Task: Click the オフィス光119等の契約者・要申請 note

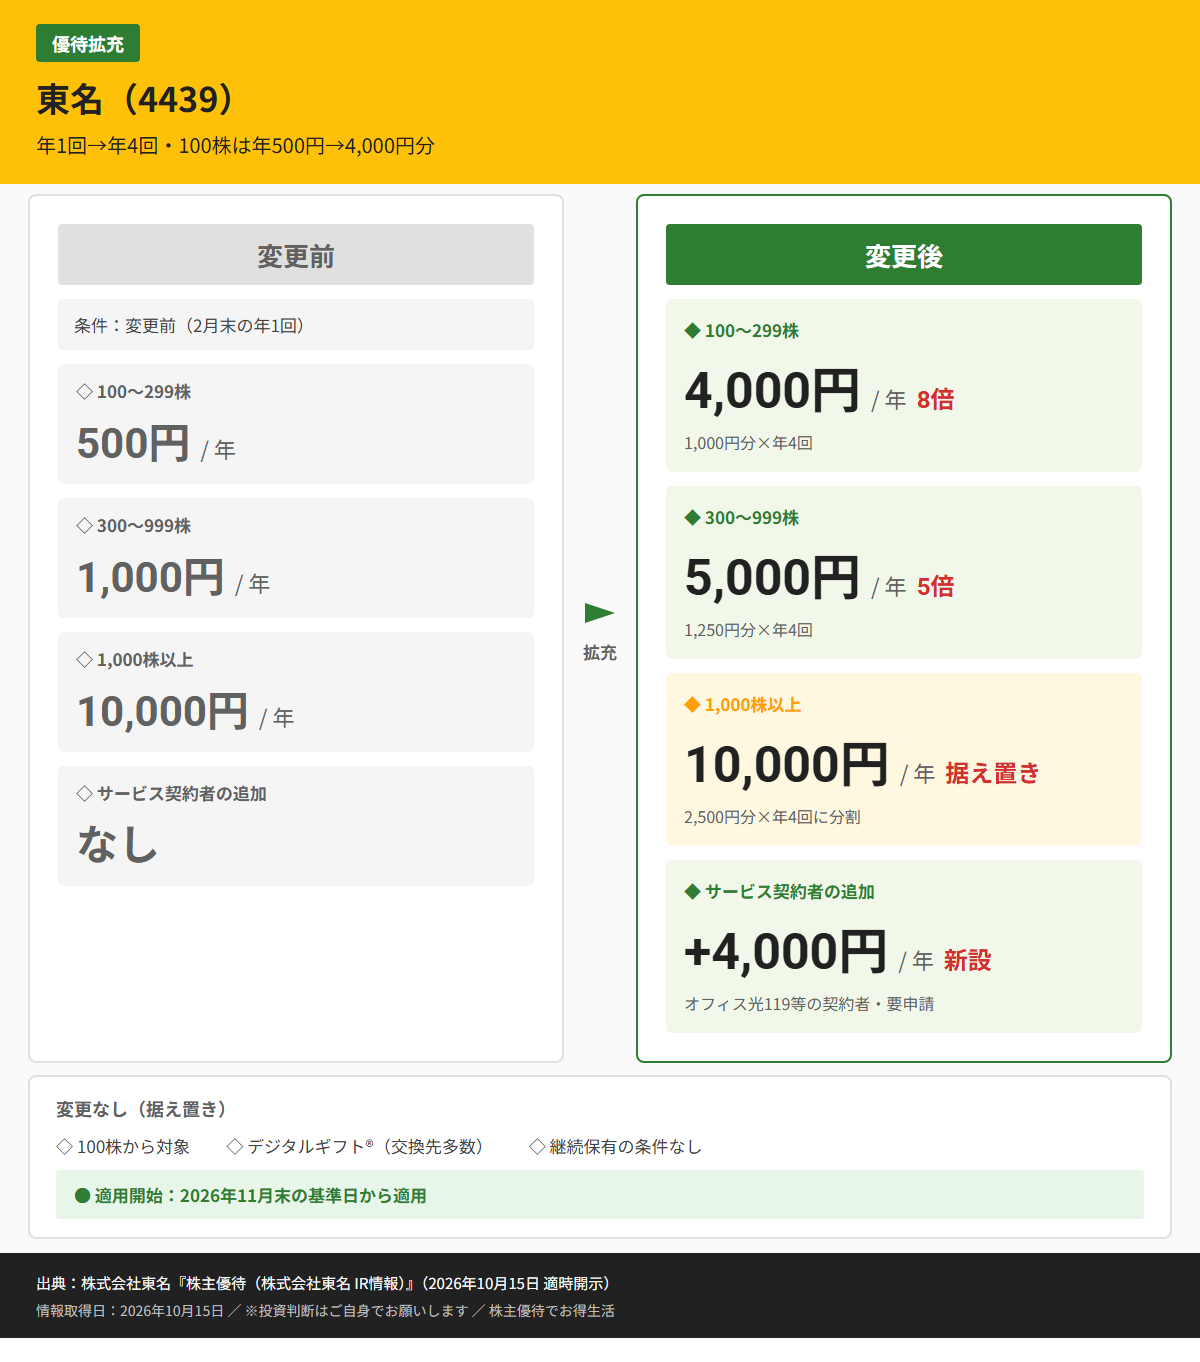Action: coord(809,1004)
